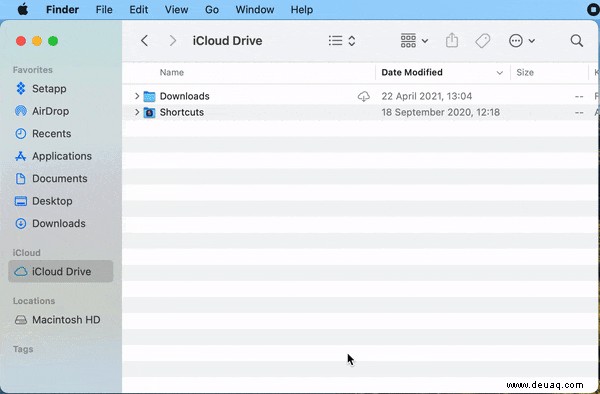600x394 pixels.
Task: Select the Shortcuts folder row icon
Action: pos(149,112)
